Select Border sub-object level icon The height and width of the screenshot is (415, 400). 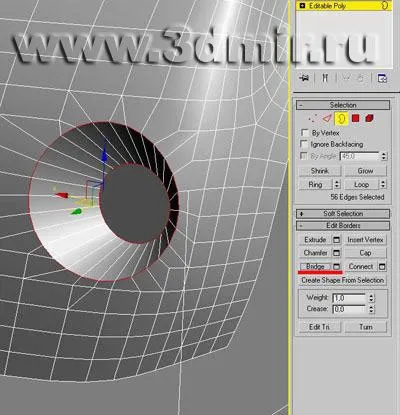(x=341, y=118)
